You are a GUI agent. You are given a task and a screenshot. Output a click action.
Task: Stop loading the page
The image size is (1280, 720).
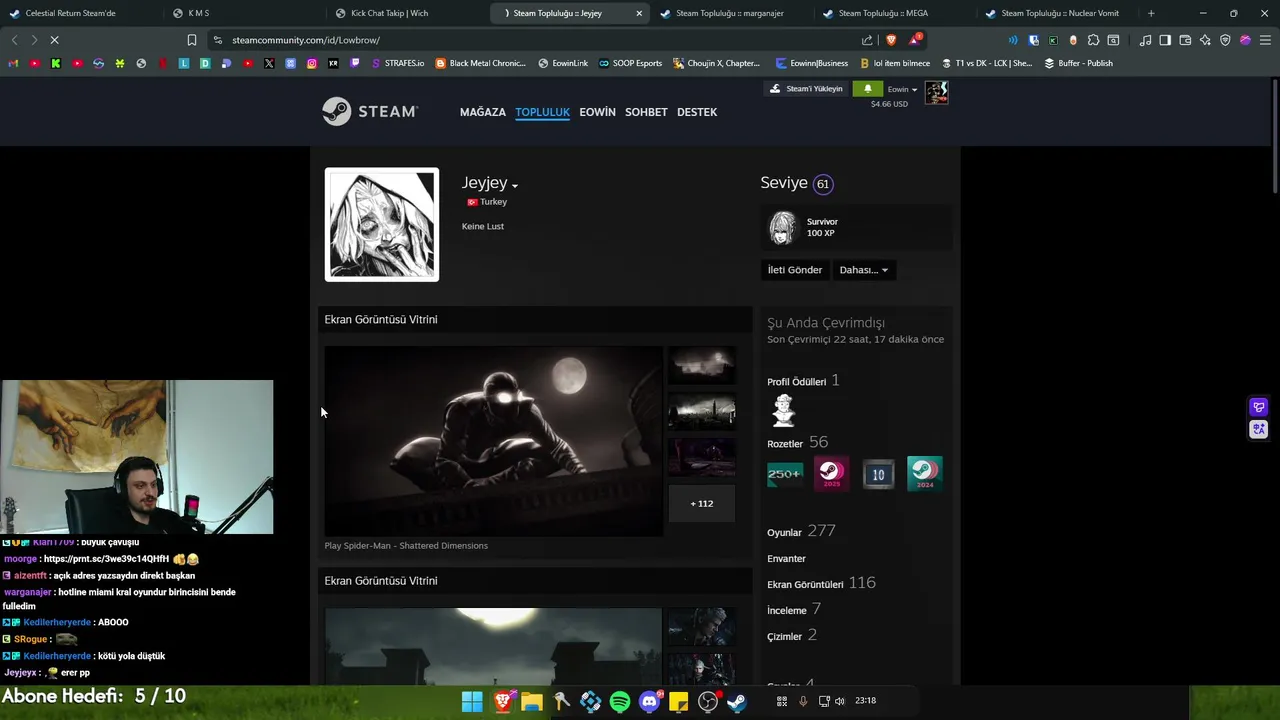click(x=54, y=40)
